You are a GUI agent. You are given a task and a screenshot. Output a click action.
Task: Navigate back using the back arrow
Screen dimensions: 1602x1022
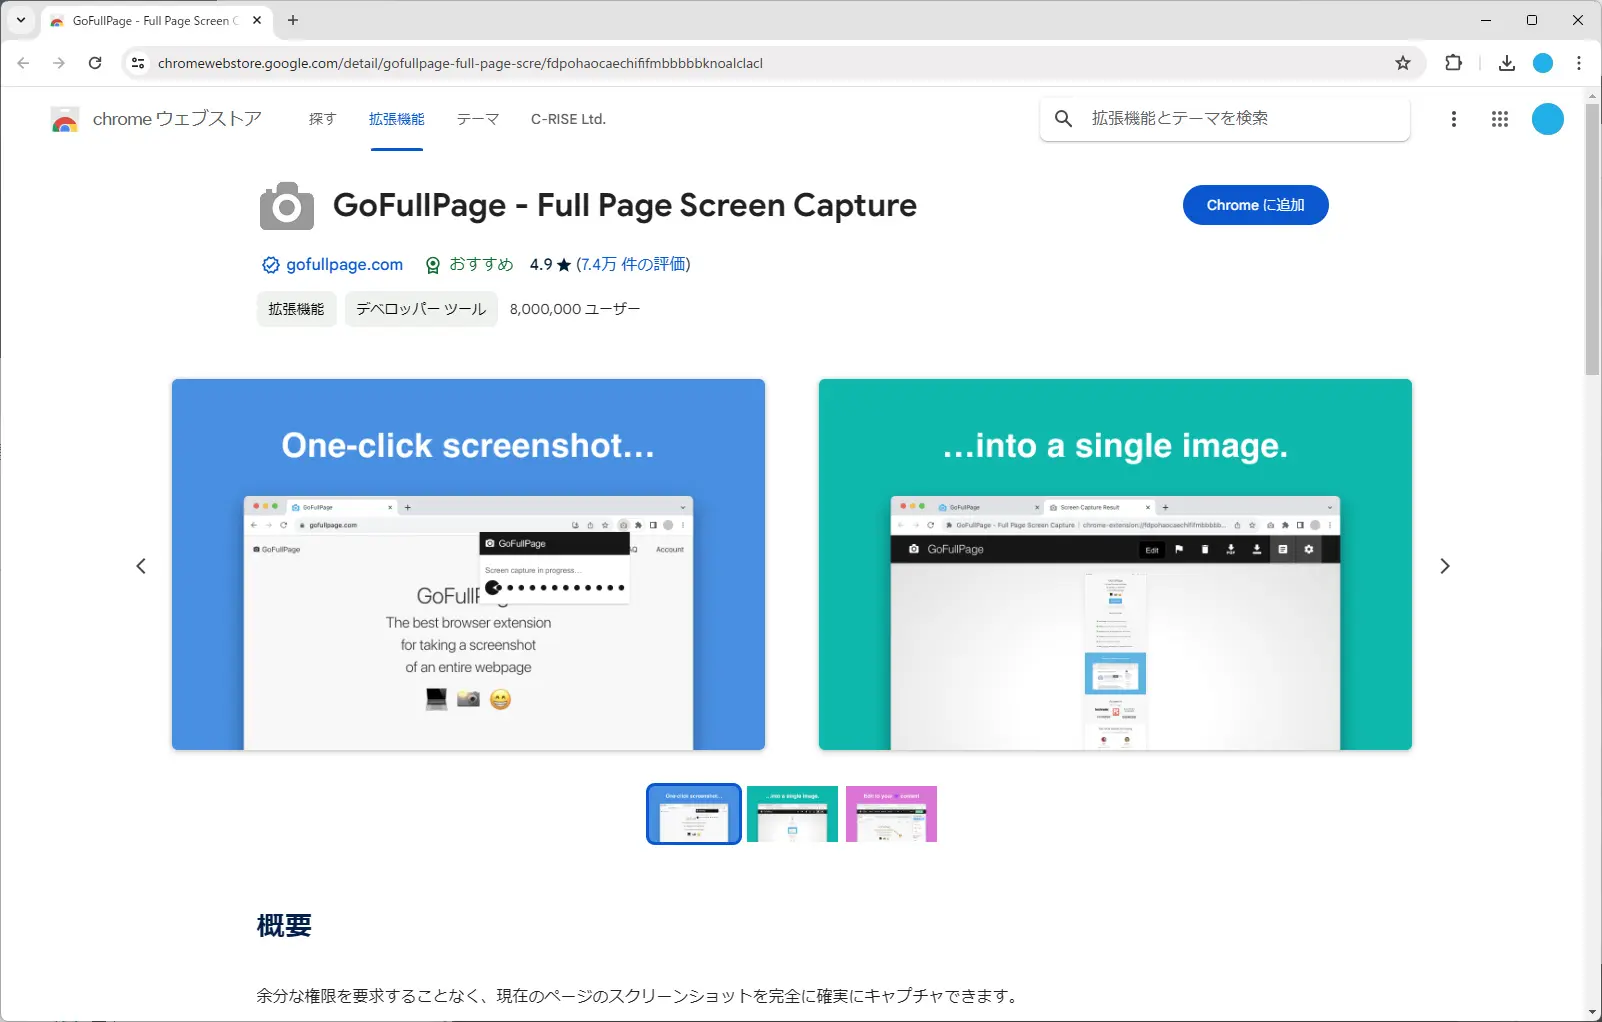click(23, 62)
